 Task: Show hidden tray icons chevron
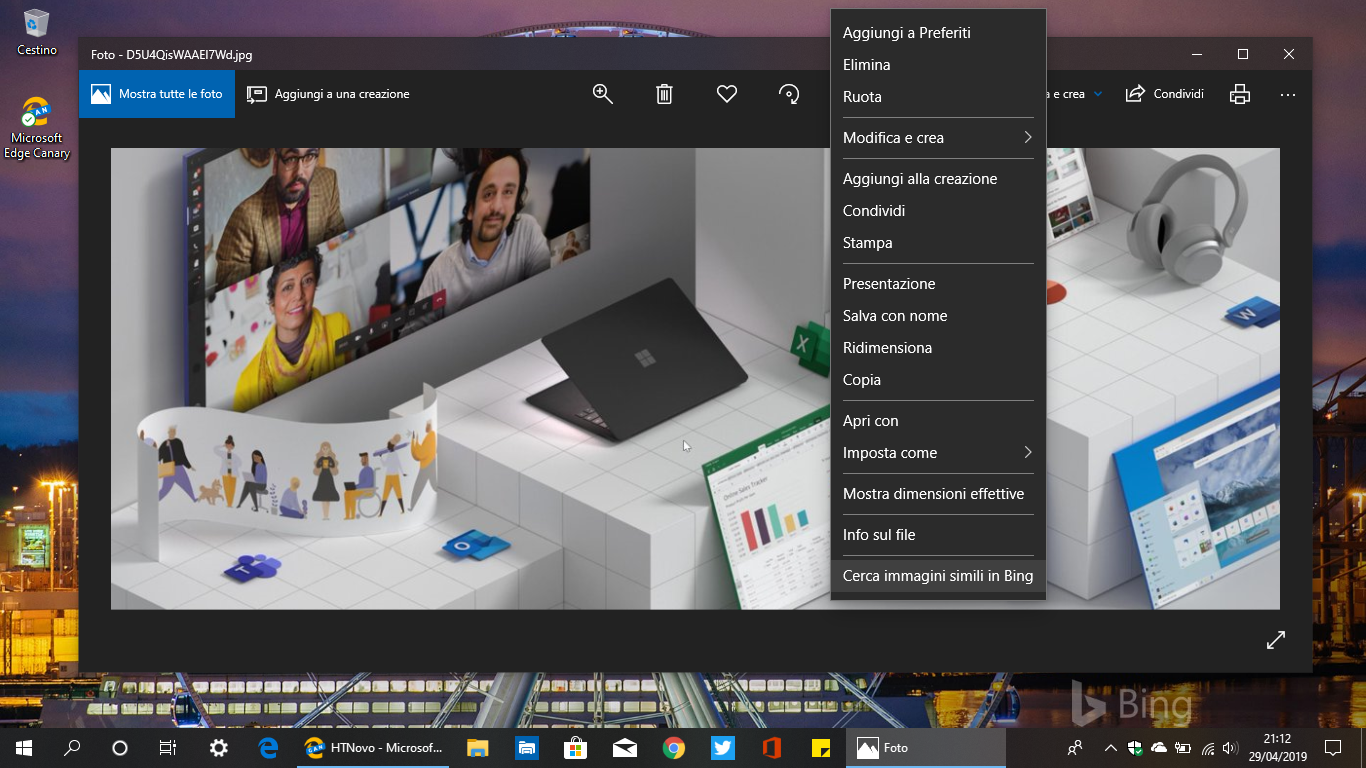[1111, 748]
